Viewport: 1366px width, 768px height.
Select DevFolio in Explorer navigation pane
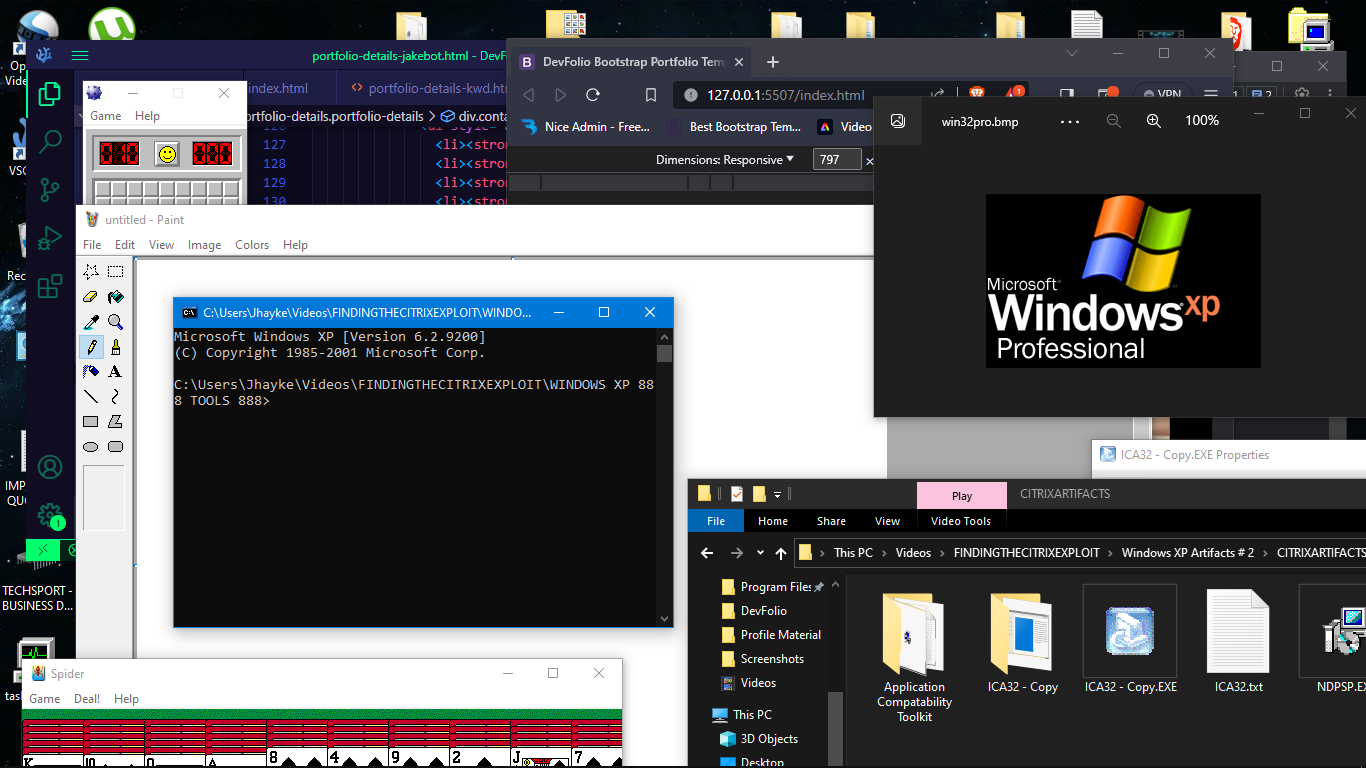click(763, 611)
